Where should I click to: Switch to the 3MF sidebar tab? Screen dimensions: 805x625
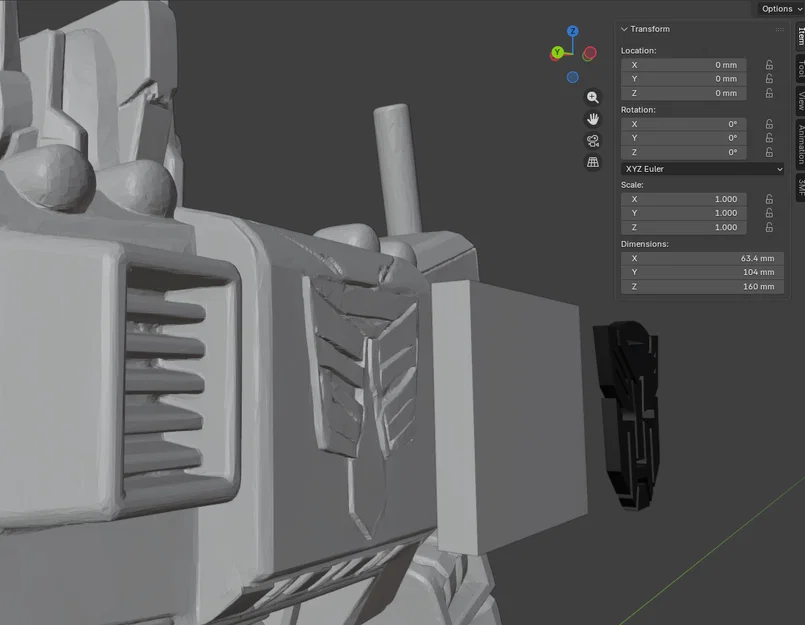tap(800, 187)
